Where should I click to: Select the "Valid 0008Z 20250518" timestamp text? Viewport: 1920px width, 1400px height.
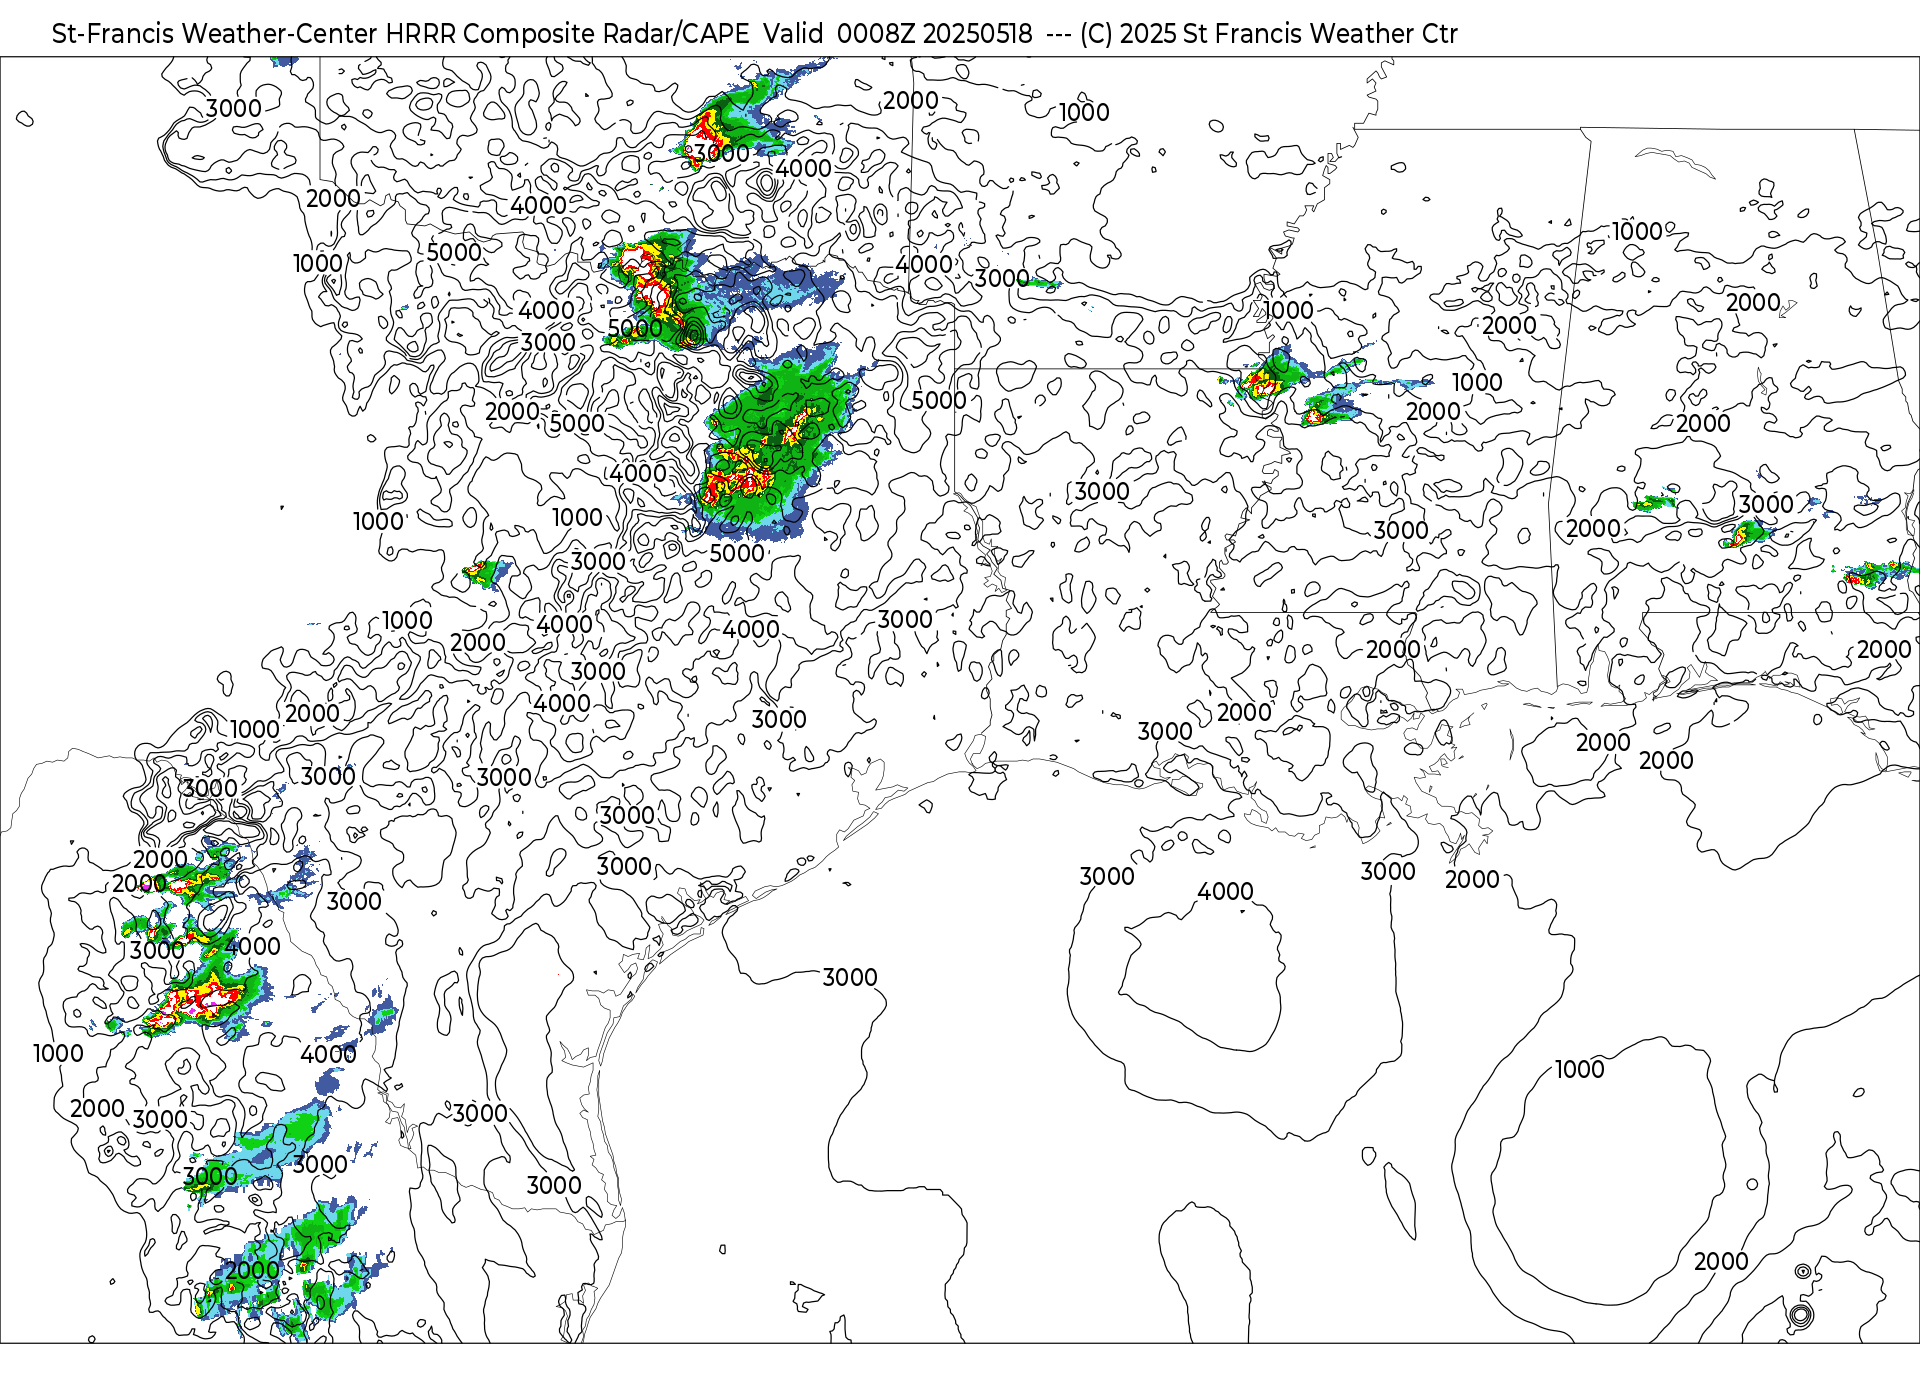coord(898,34)
